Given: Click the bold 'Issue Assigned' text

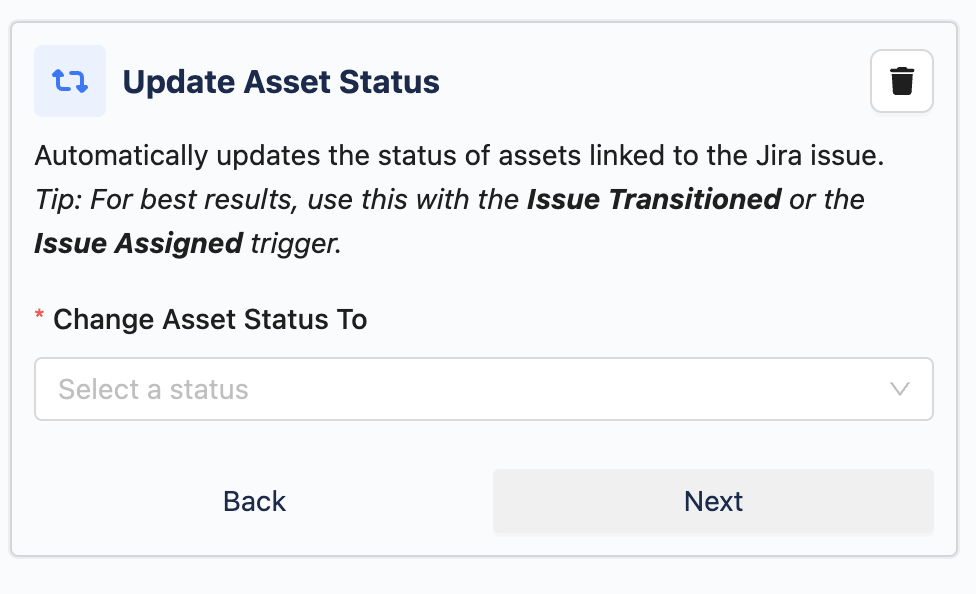Looking at the screenshot, I should [138, 243].
